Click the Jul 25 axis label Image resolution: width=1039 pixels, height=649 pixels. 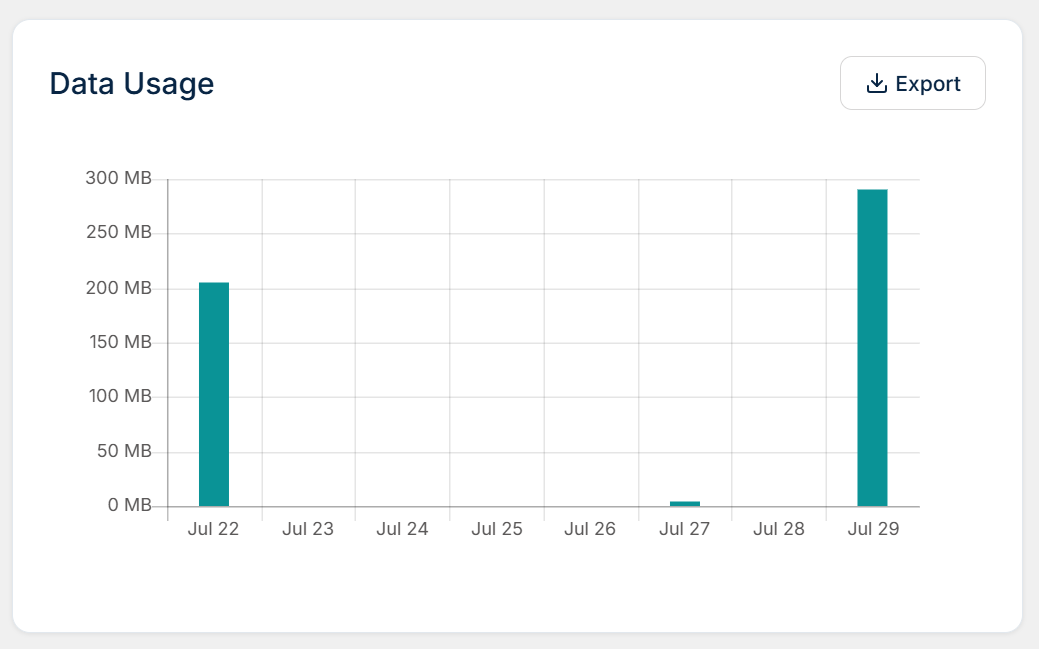pyautogui.click(x=497, y=529)
